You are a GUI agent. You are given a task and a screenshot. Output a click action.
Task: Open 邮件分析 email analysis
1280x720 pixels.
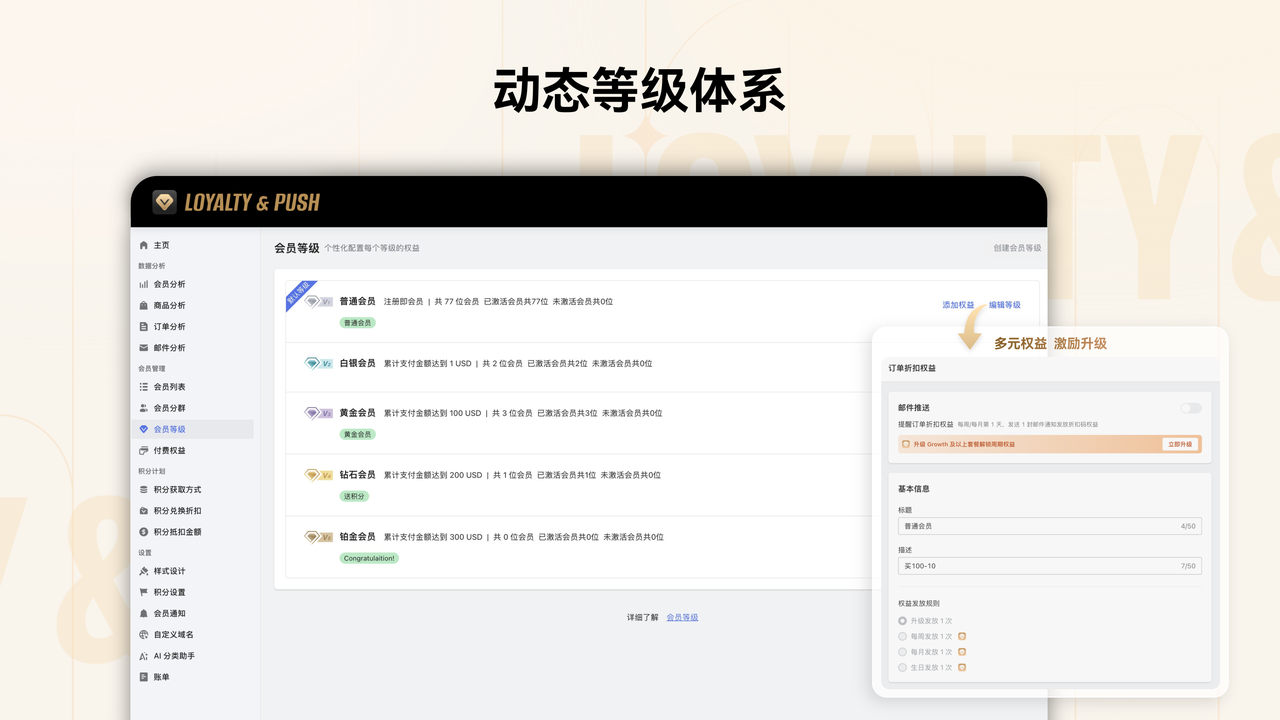[168, 347]
